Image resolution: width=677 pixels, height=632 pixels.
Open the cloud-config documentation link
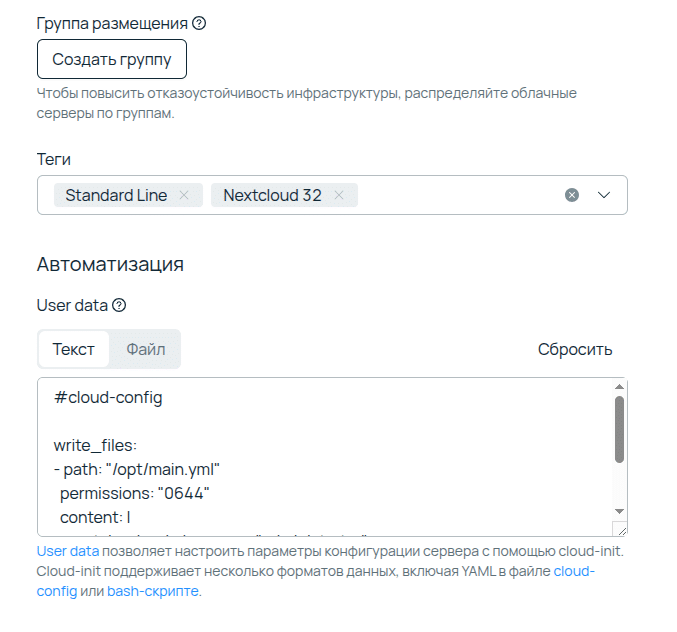574,571
